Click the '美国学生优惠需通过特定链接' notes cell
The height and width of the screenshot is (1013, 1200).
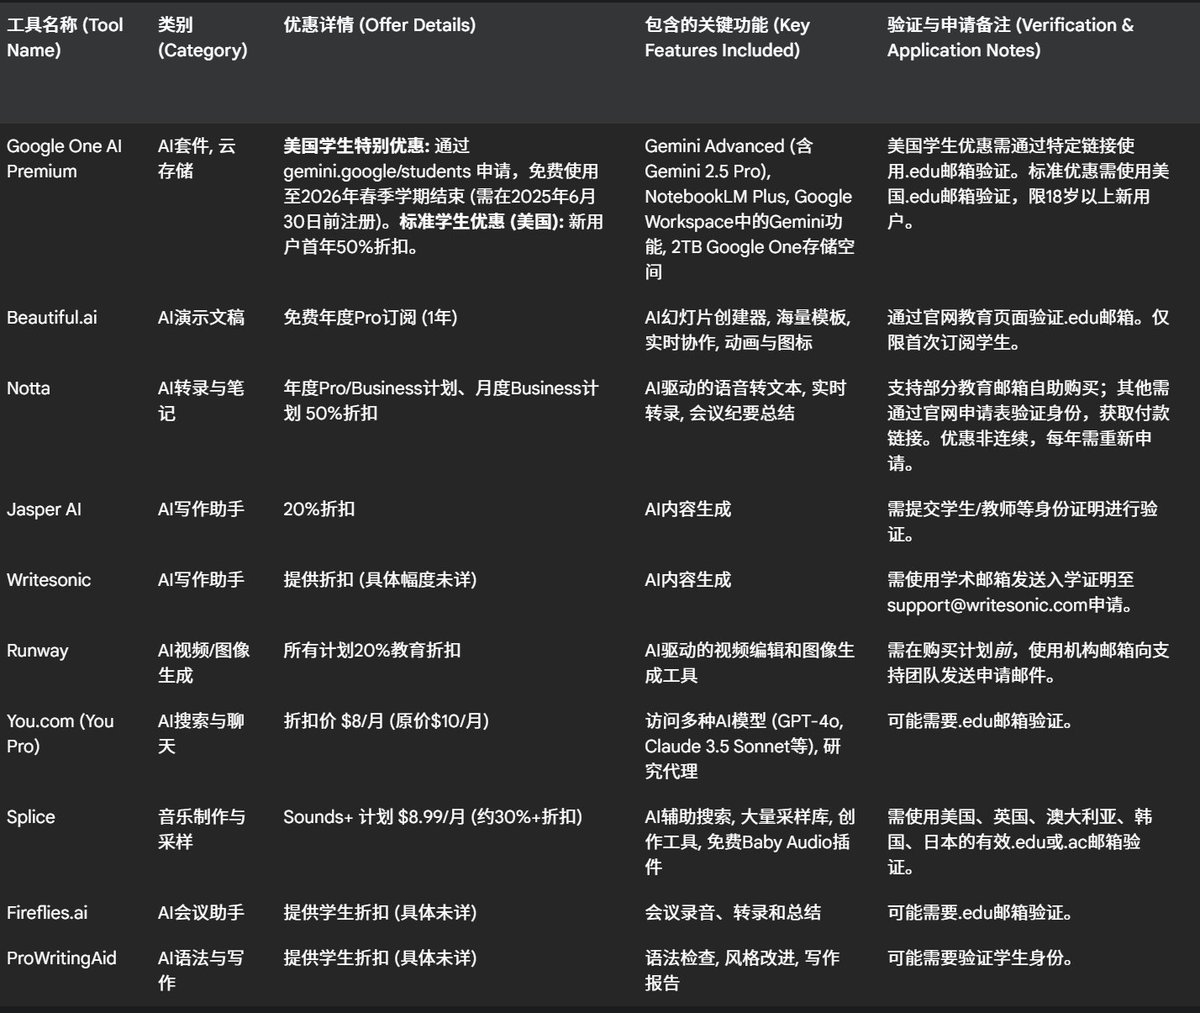point(1028,183)
